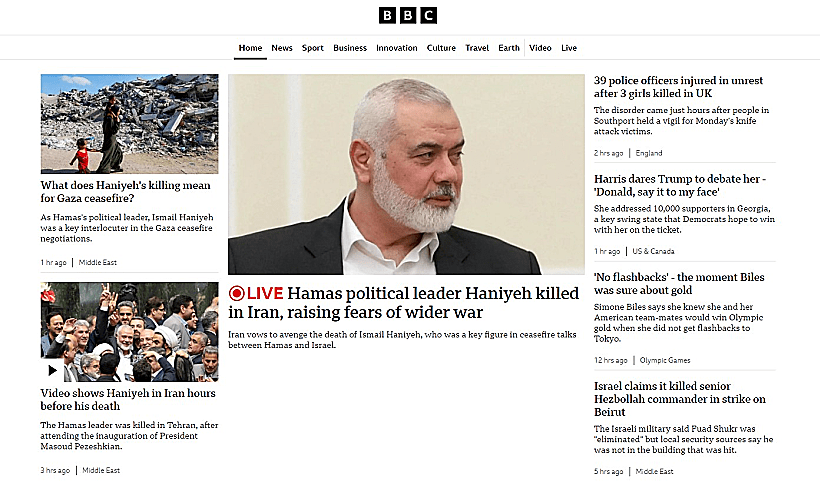This screenshot has height=494, width=820.
Task: Open the Earth section
Action: pos(509,48)
